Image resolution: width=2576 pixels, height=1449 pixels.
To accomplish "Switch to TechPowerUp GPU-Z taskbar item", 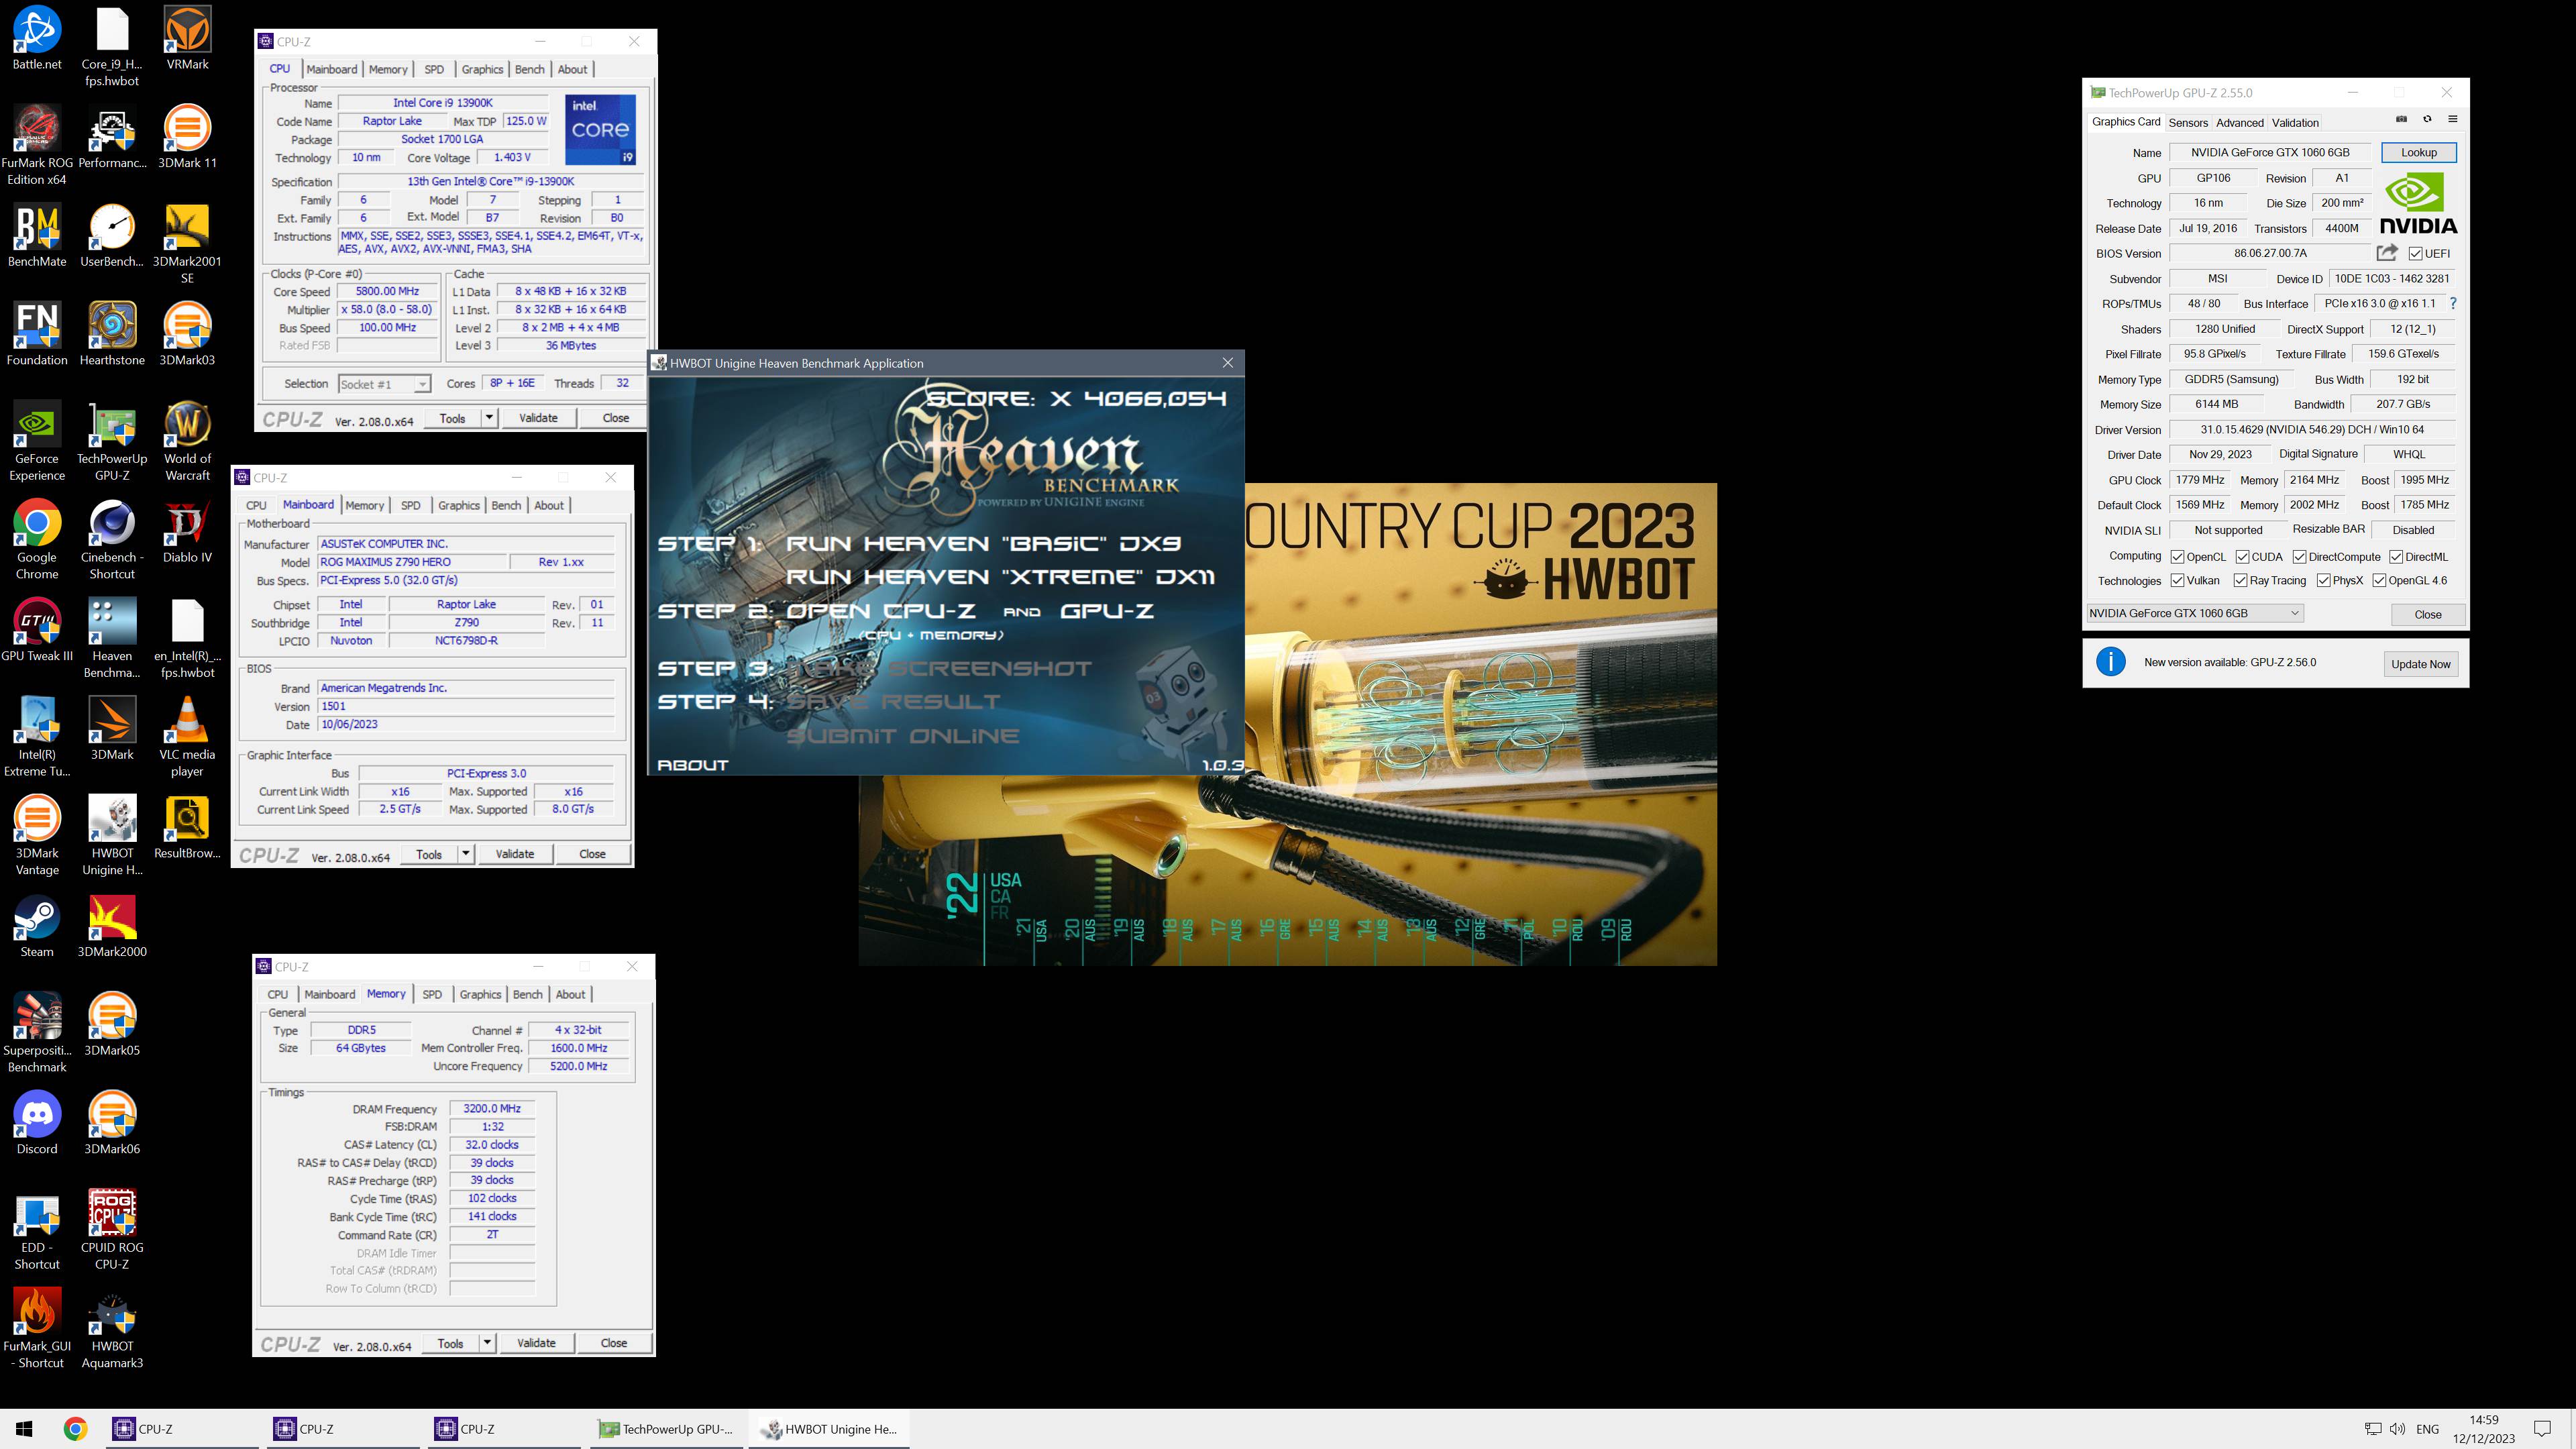I will point(666,1429).
